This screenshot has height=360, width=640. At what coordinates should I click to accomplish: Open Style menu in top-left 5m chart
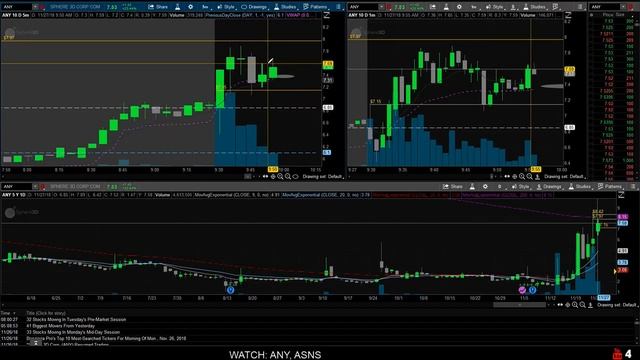pos(226,7)
